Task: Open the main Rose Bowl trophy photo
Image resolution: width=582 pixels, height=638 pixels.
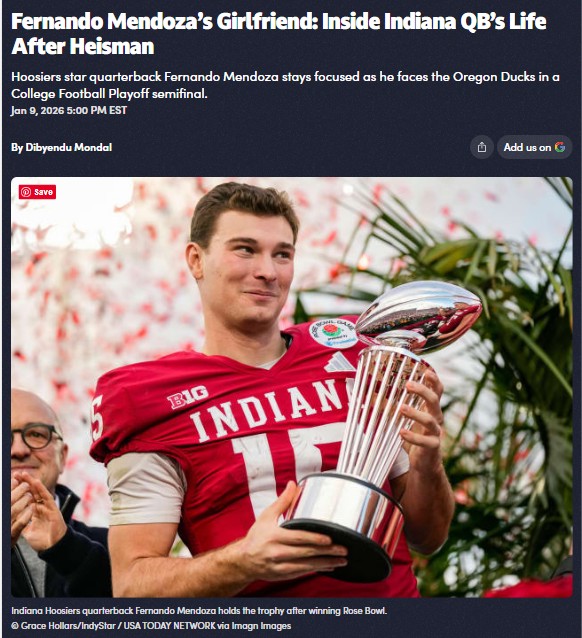Action: pyautogui.click(x=291, y=387)
